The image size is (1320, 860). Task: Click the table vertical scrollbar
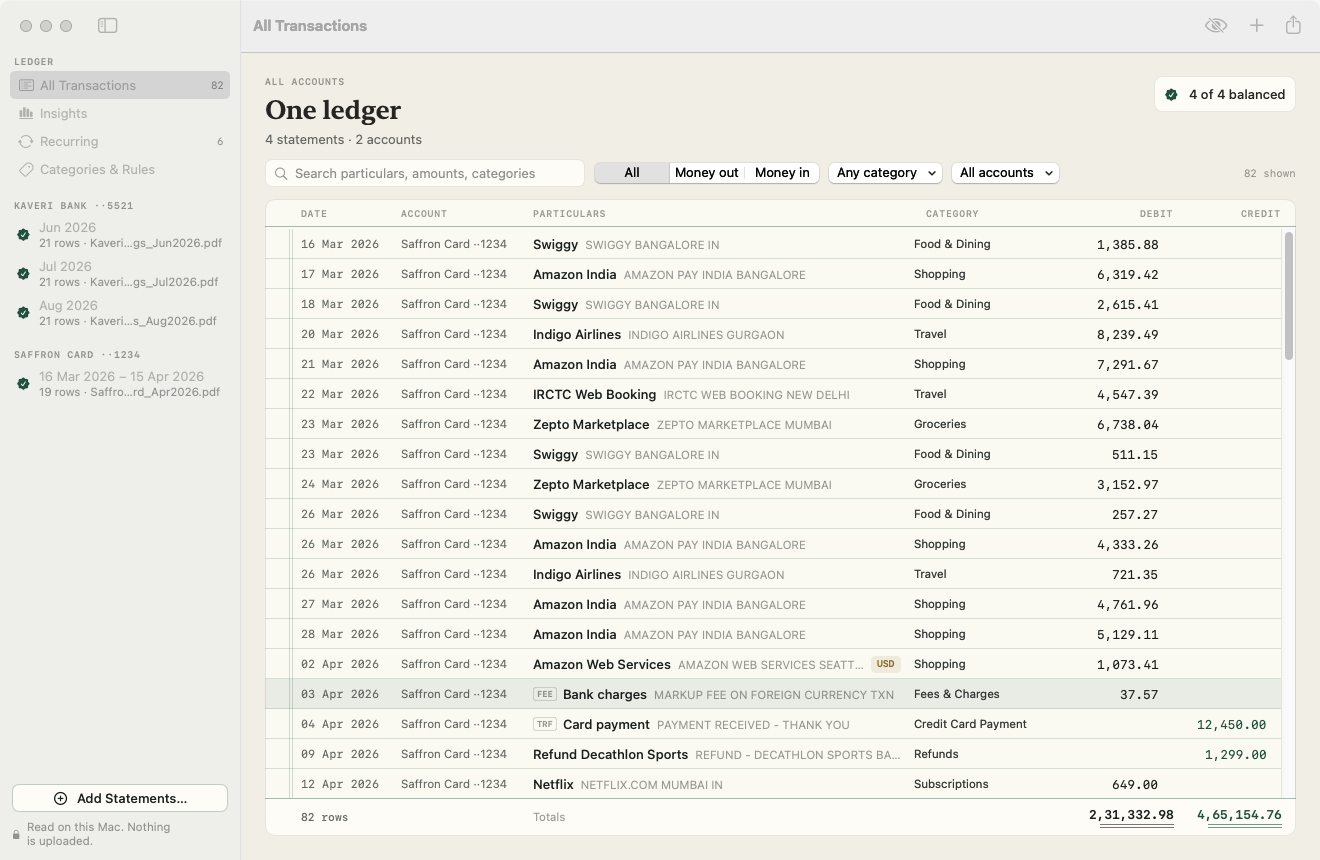tap(1289, 296)
